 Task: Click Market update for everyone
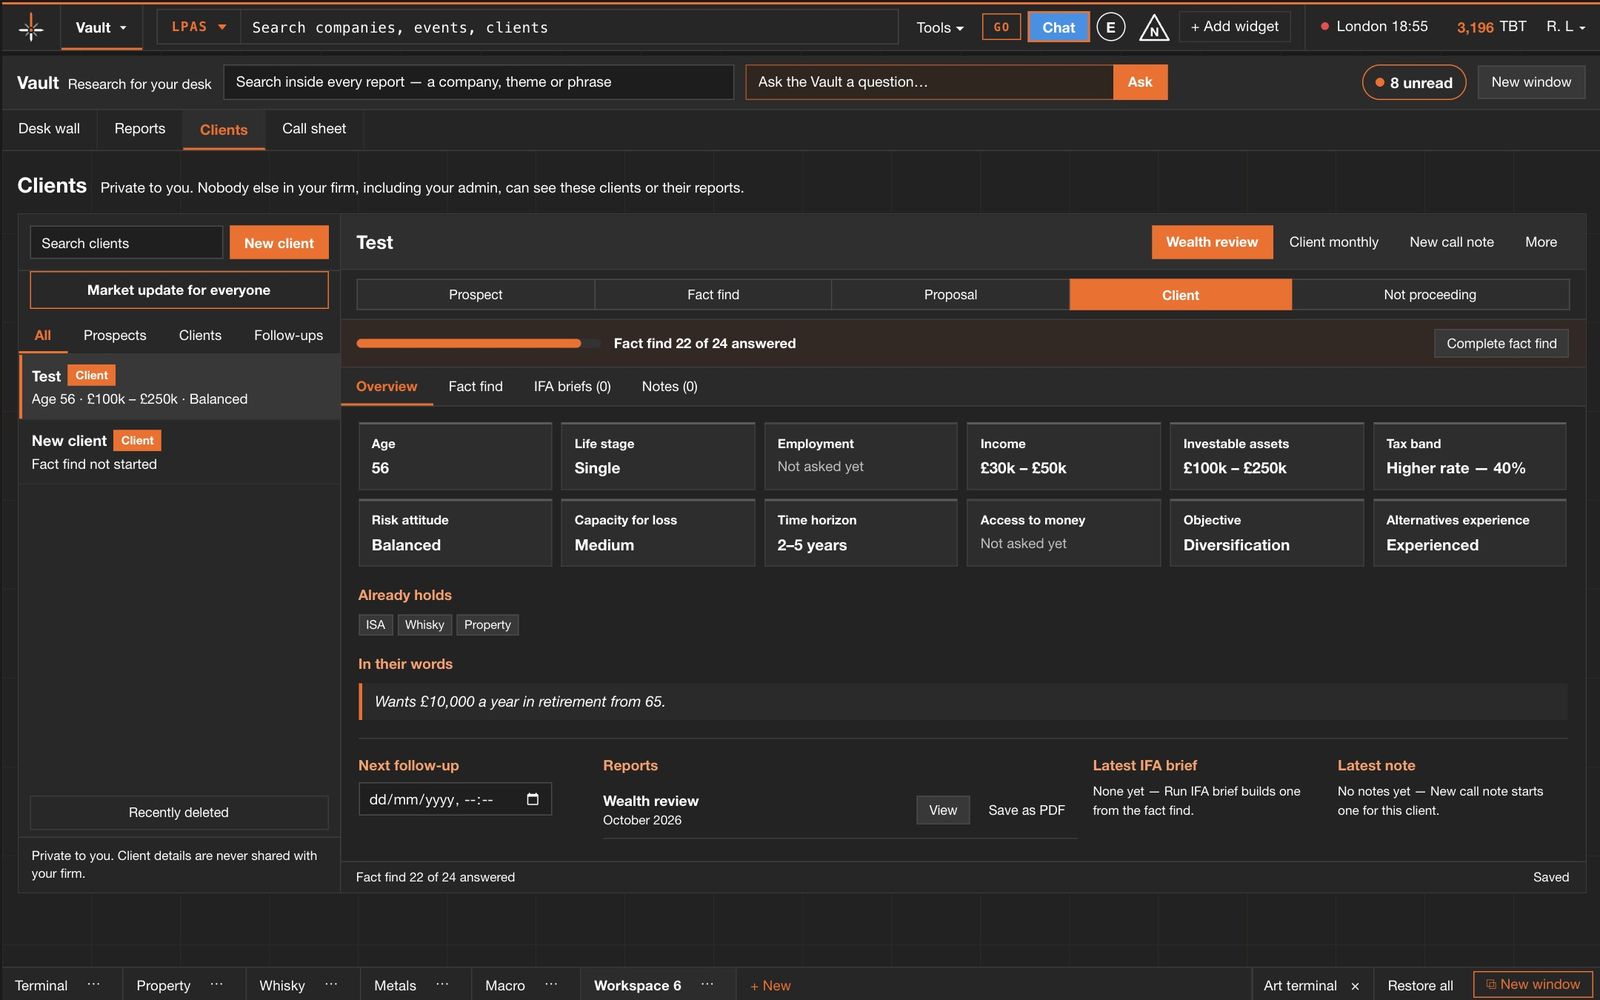pos(179,290)
